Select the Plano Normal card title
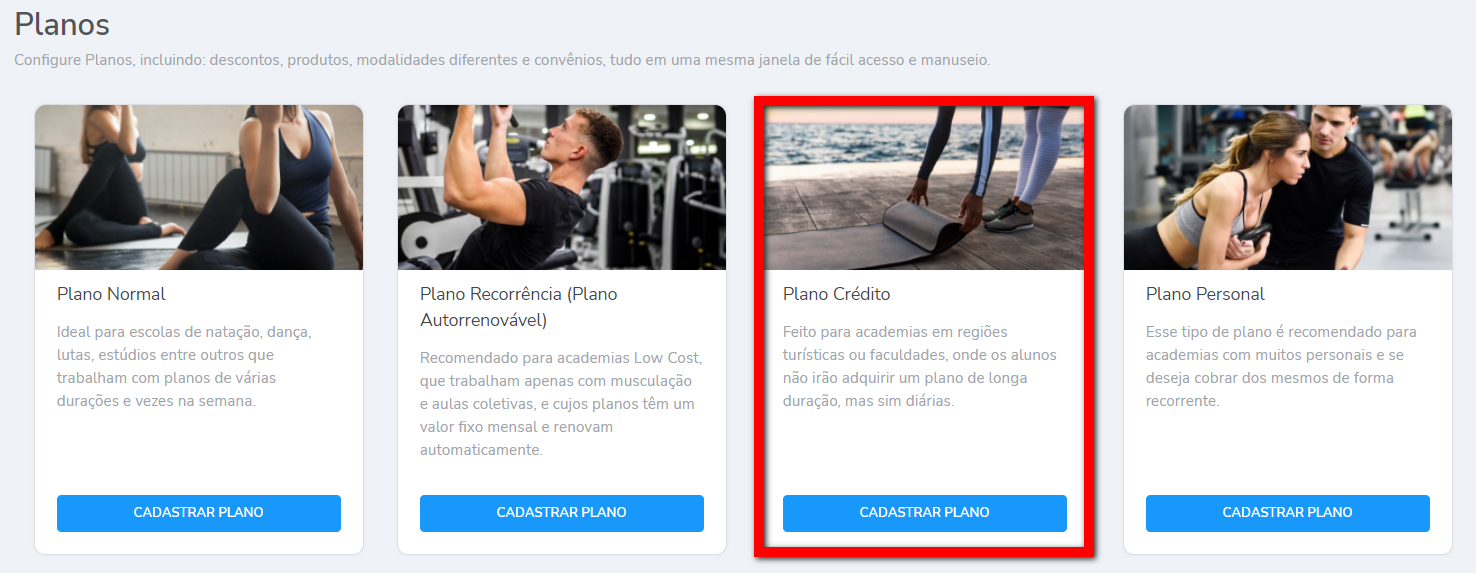Image resolution: width=1476 pixels, height=573 pixels. click(x=111, y=294)
